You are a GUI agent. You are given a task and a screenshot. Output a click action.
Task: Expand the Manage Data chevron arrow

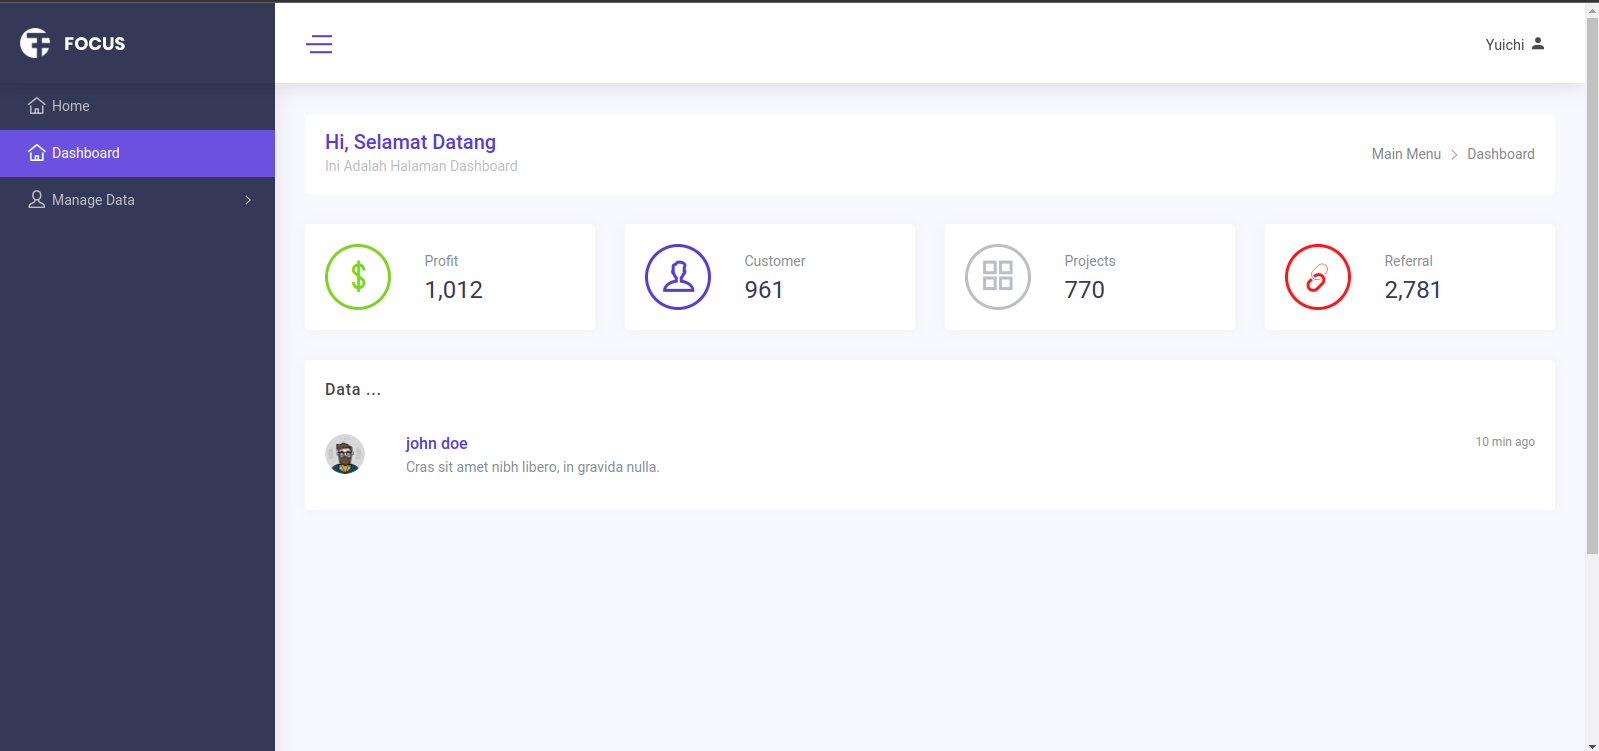[248, 200]
